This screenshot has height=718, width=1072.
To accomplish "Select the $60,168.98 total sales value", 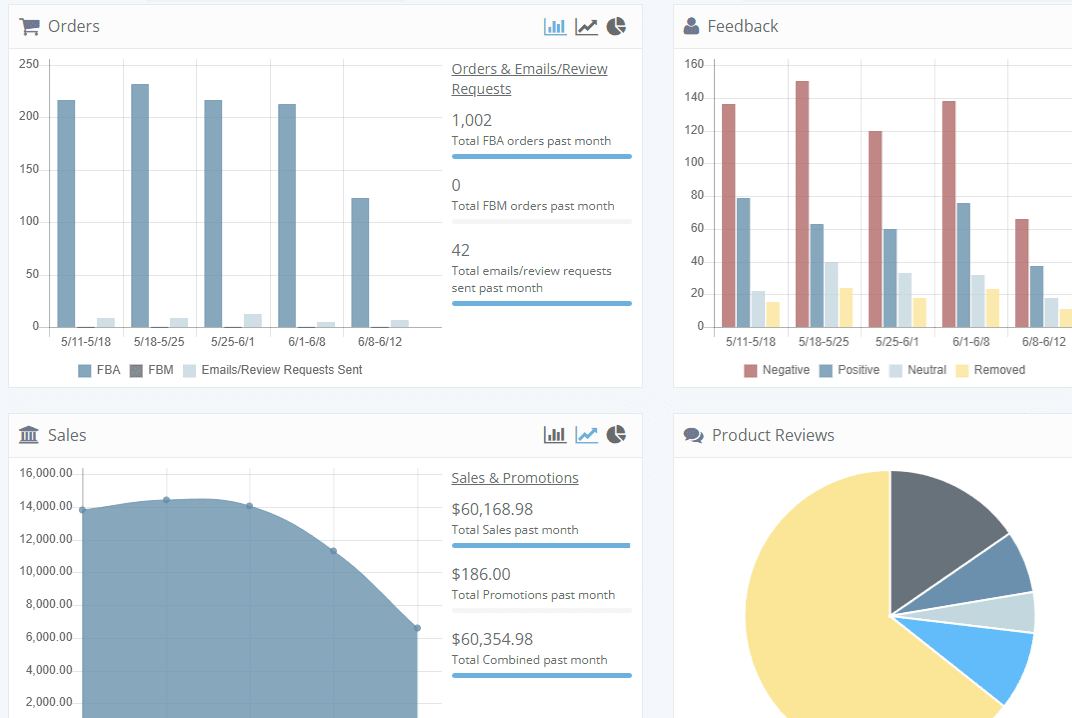I will [492, 509].
